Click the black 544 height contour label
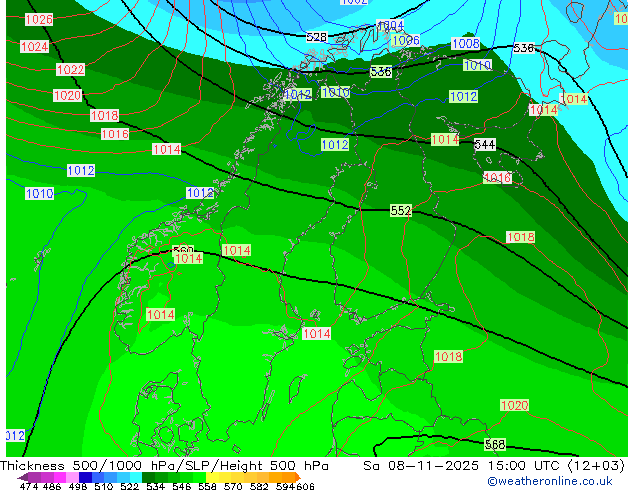 484,144
